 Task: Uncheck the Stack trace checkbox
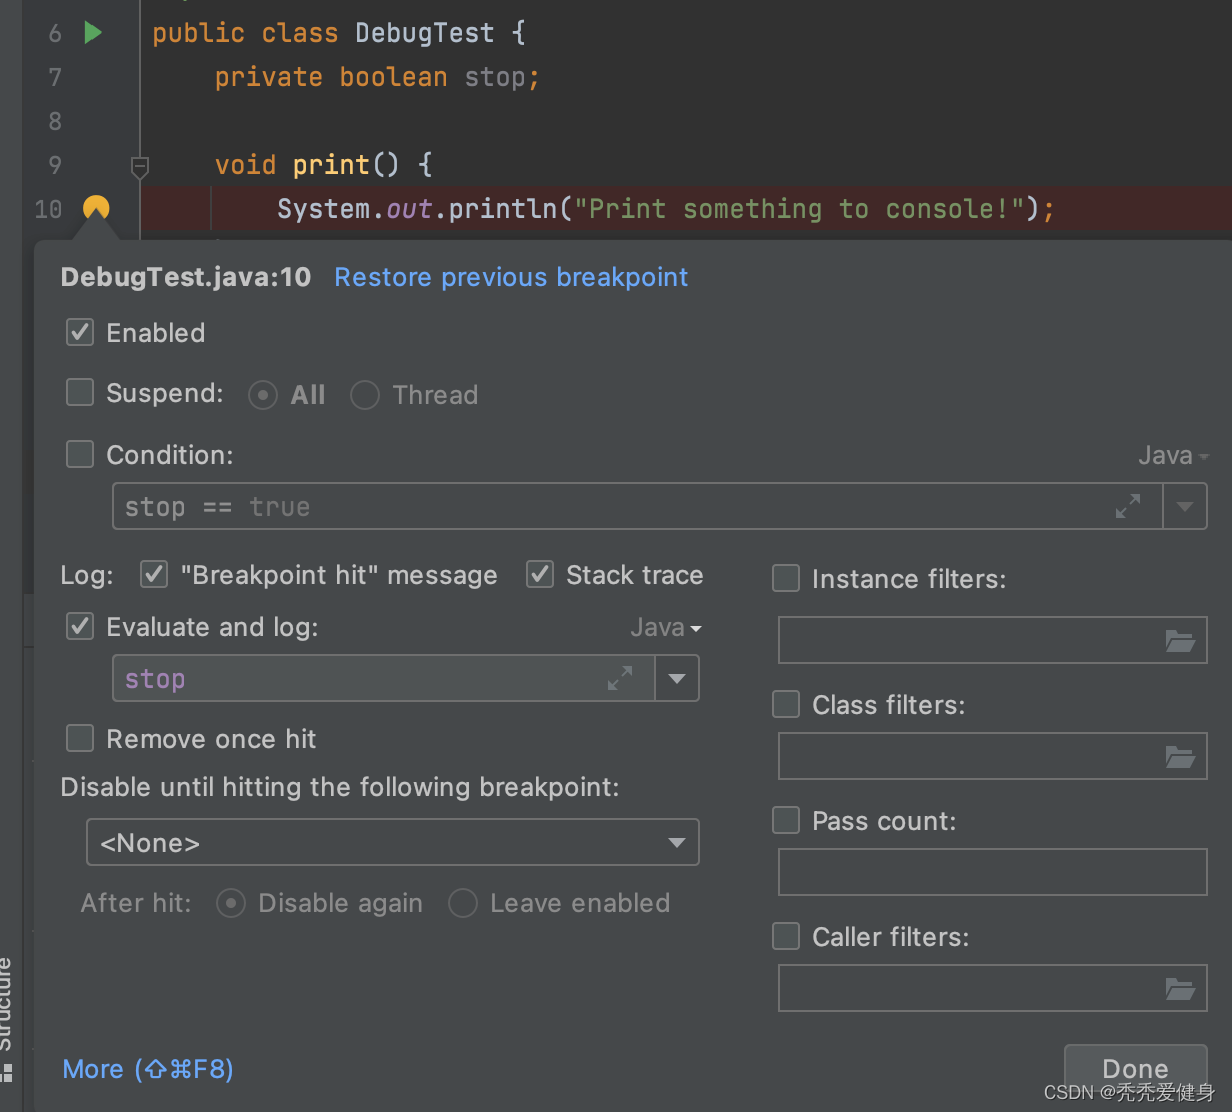[x=540, y=575]
